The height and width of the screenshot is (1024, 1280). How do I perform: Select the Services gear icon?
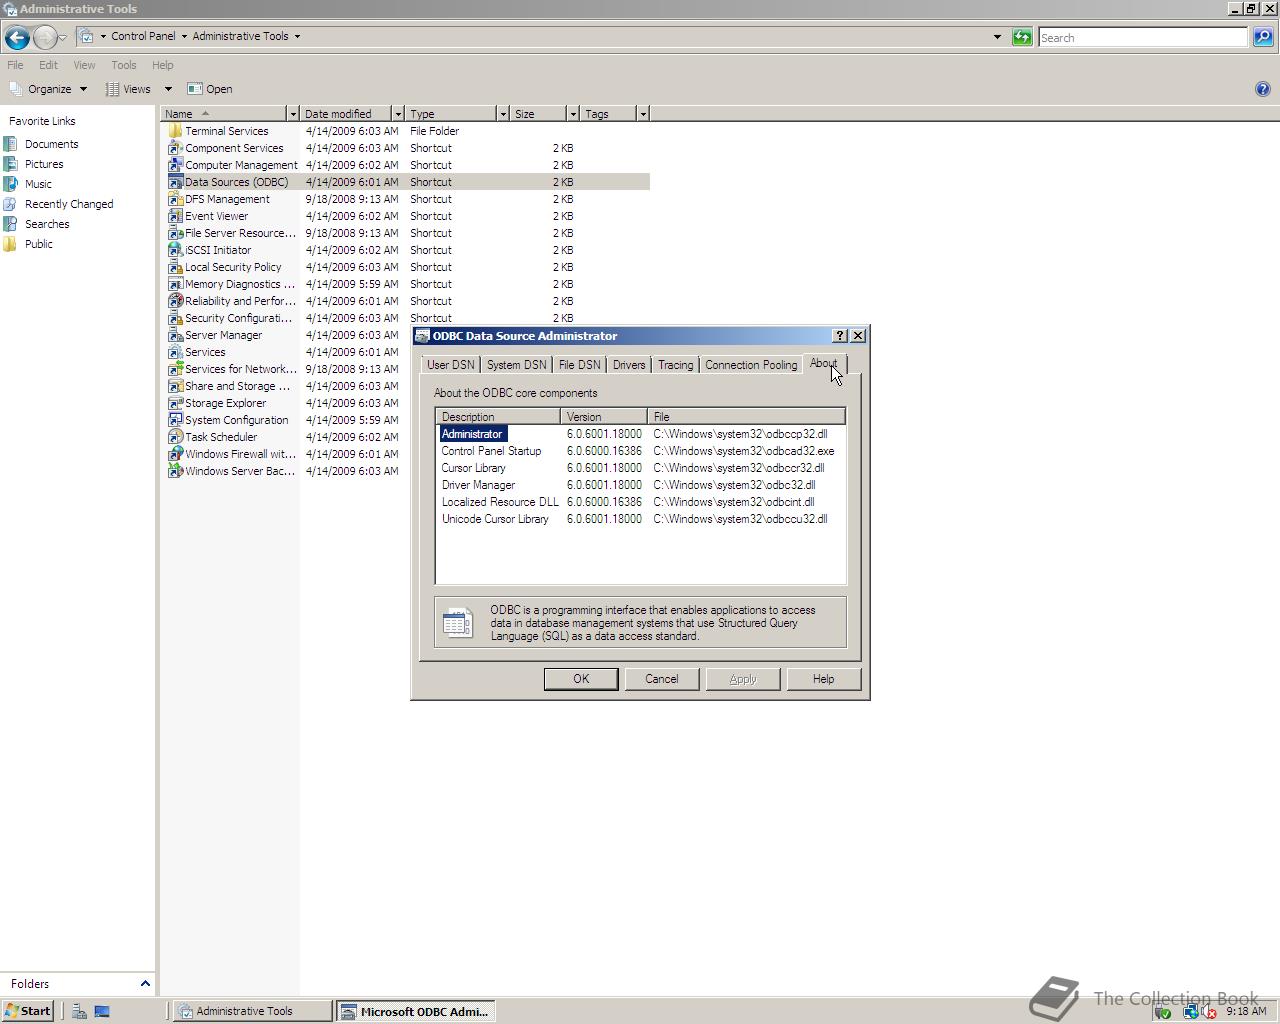pyautogui.click(x=175, y=352)
